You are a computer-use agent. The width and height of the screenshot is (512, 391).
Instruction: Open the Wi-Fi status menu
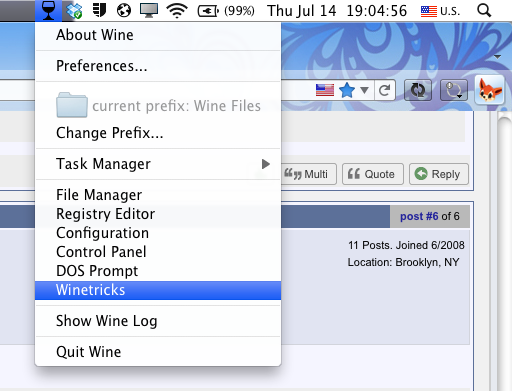coord(177,11)
